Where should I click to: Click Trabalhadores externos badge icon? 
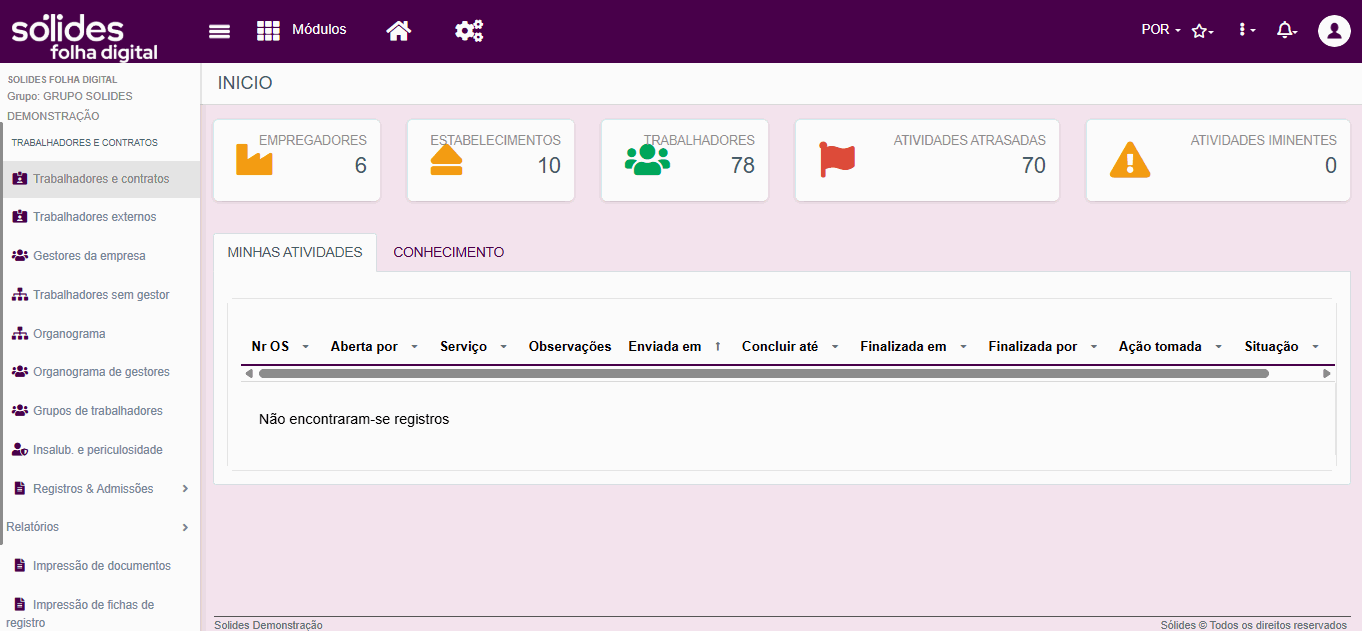(19, 217)
